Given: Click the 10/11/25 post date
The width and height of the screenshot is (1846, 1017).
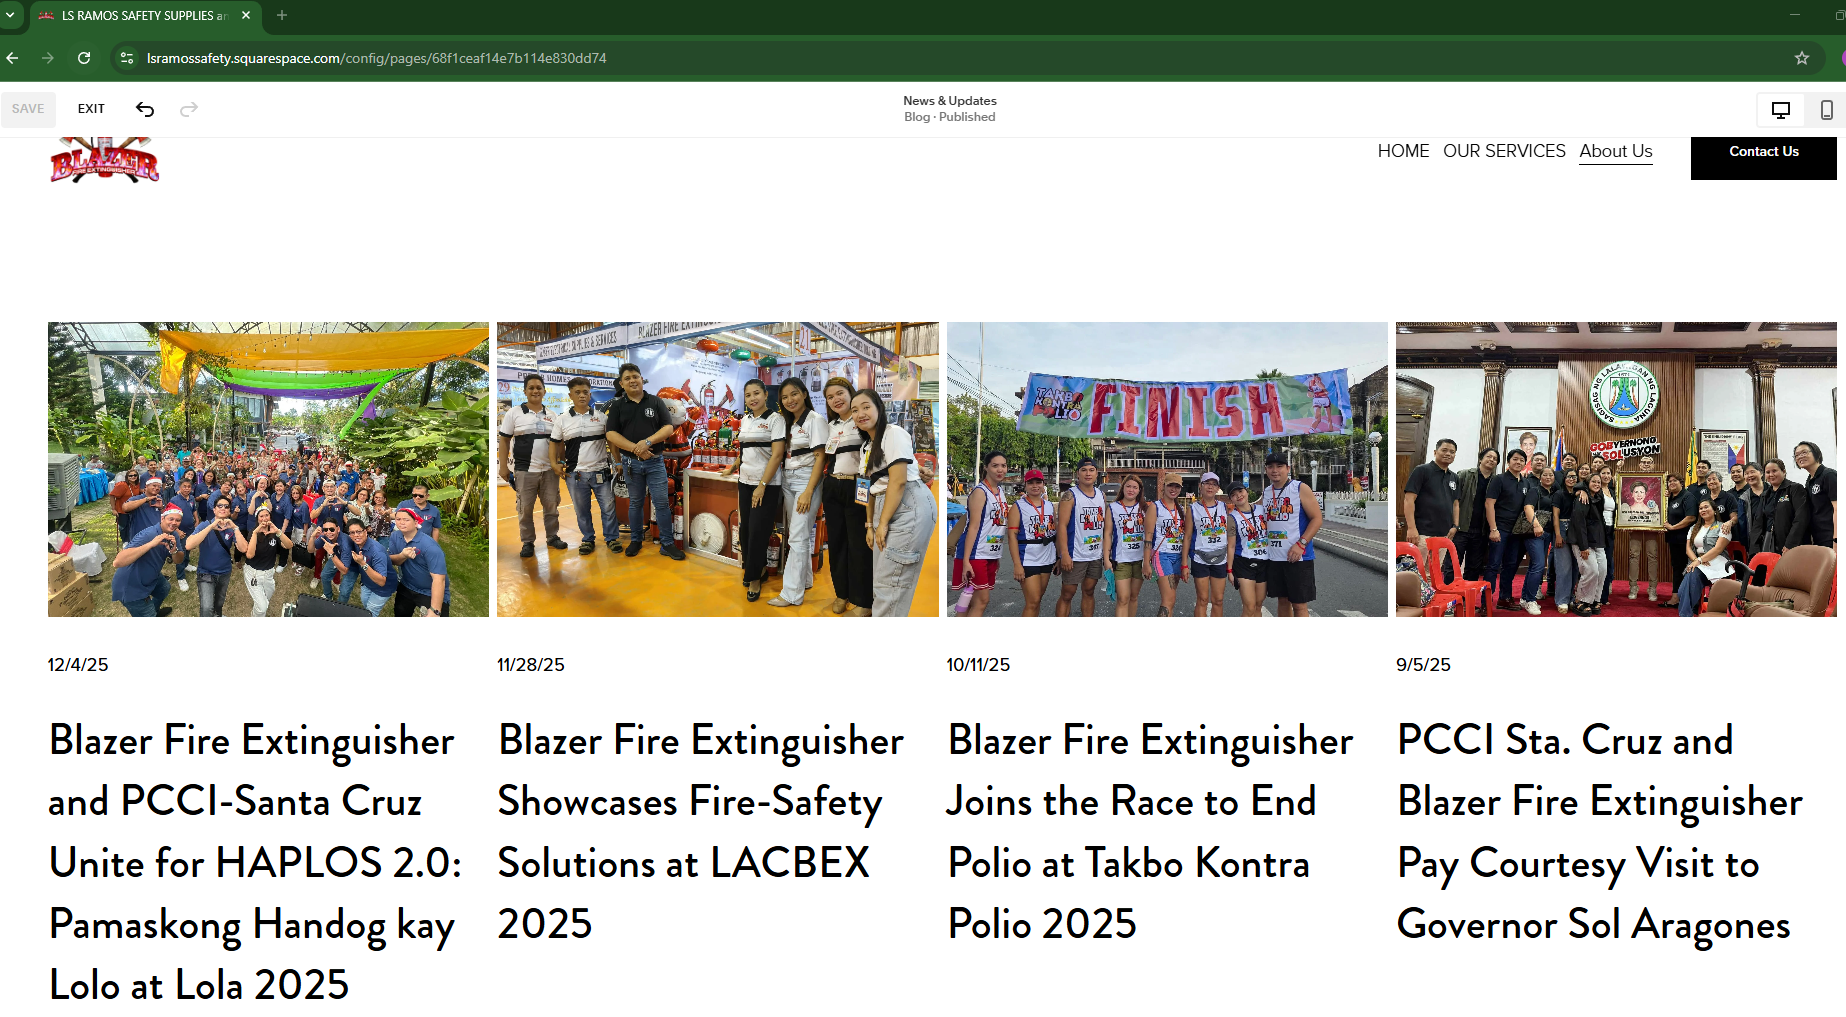Looking at the screenshot, I should point(978,665).
